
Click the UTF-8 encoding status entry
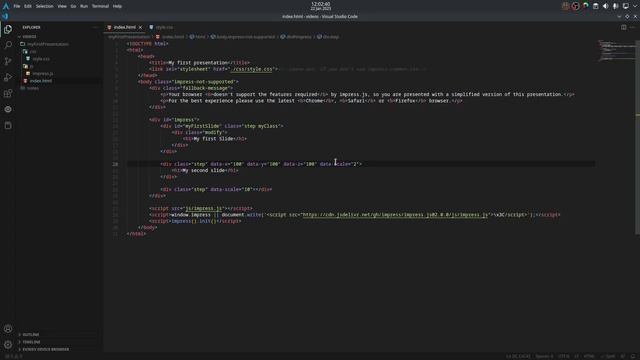[x=564, y=356]
